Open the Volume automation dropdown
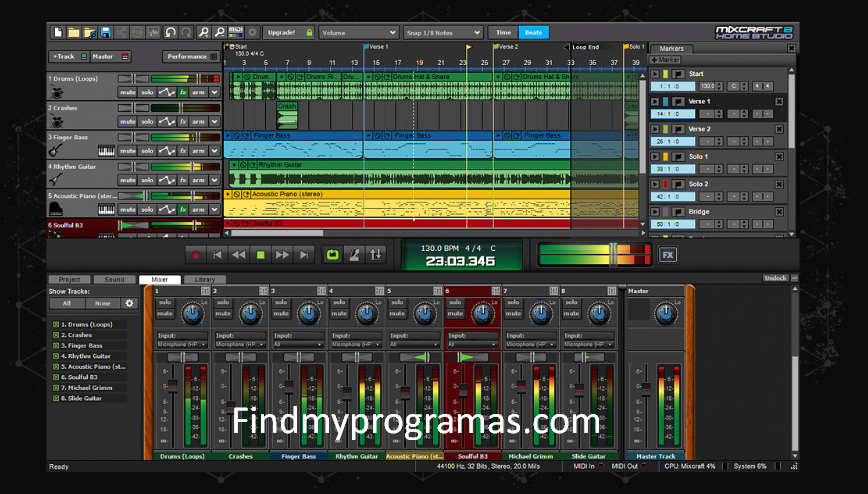868x494 pixels. coord(358,33)
